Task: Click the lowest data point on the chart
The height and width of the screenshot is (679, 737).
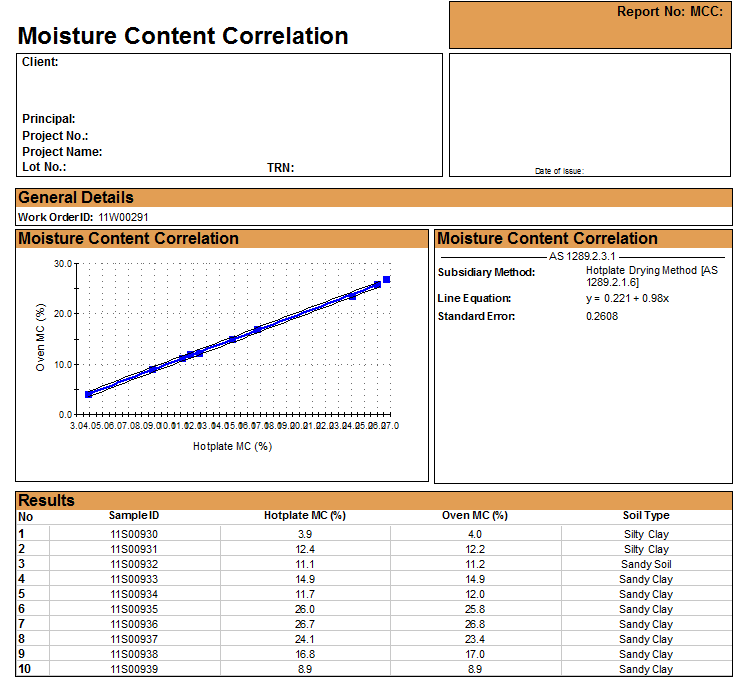Action: (x=89, y=394)
